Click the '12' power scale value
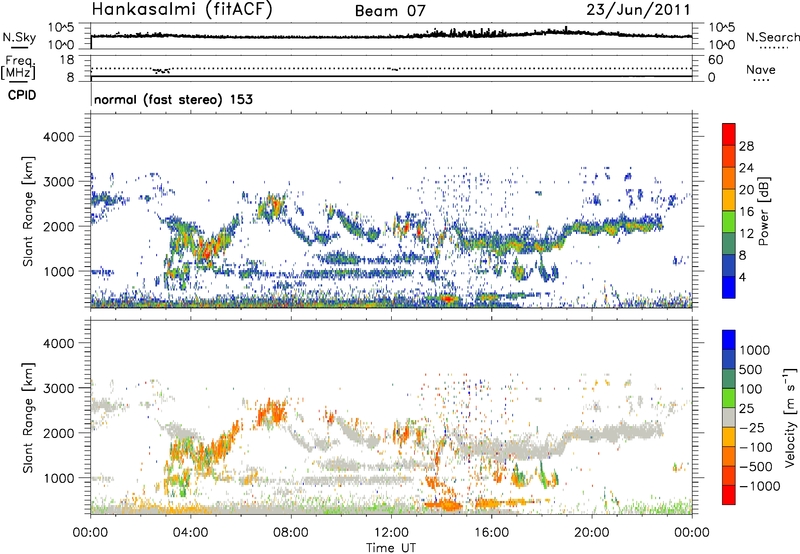Screen dimensions: 800x554 [746, 234]
